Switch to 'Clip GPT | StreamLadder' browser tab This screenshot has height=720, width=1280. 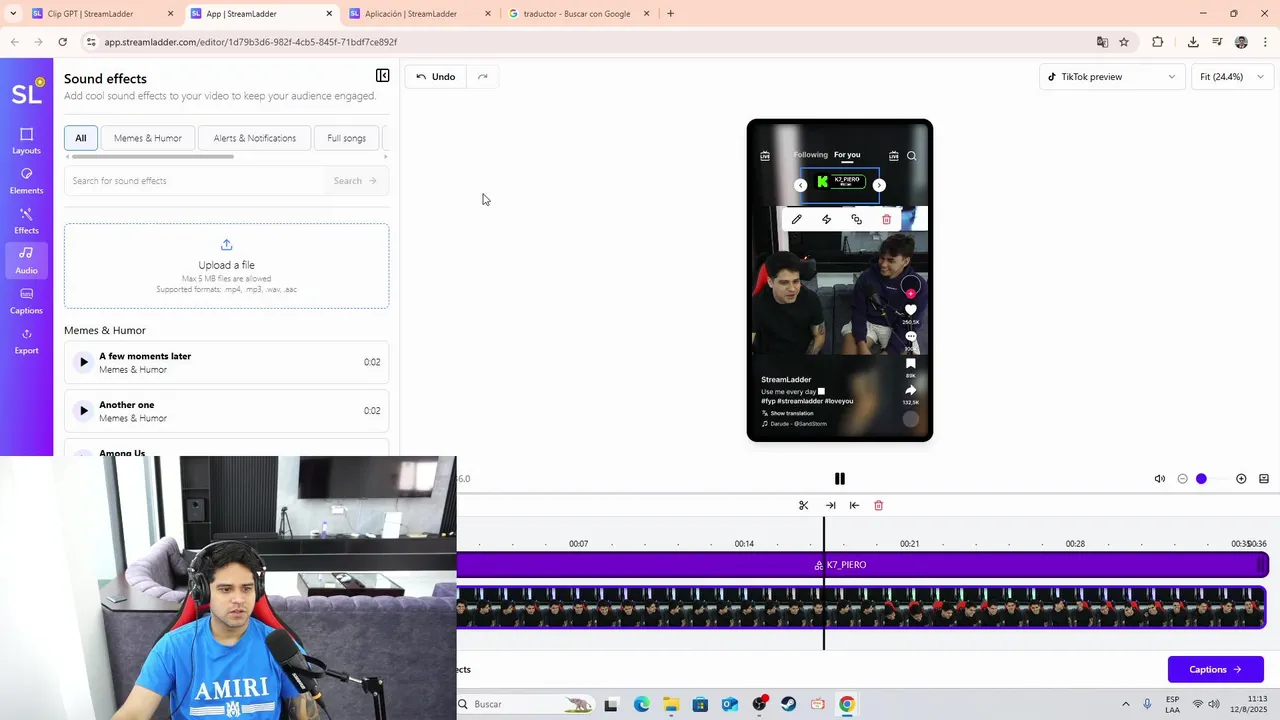click(x=100, y=14)
